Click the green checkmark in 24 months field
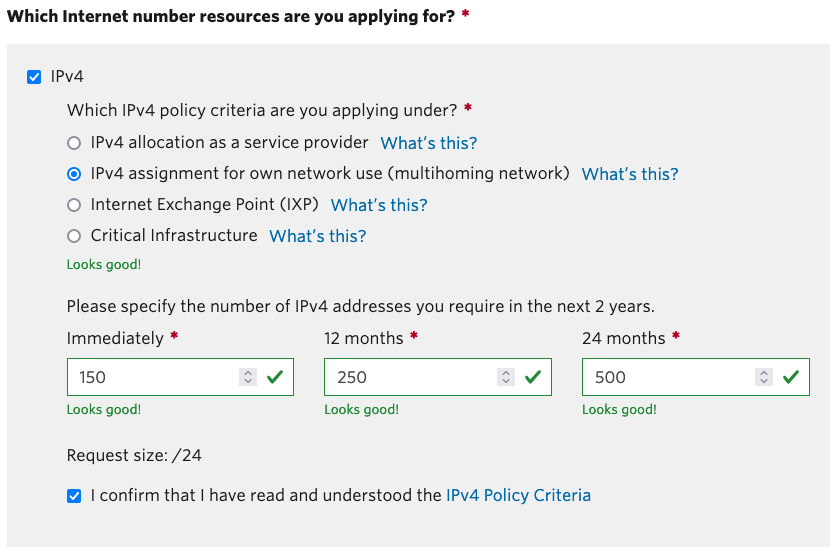This screenshot has width=839, height=555. [791, 377]
